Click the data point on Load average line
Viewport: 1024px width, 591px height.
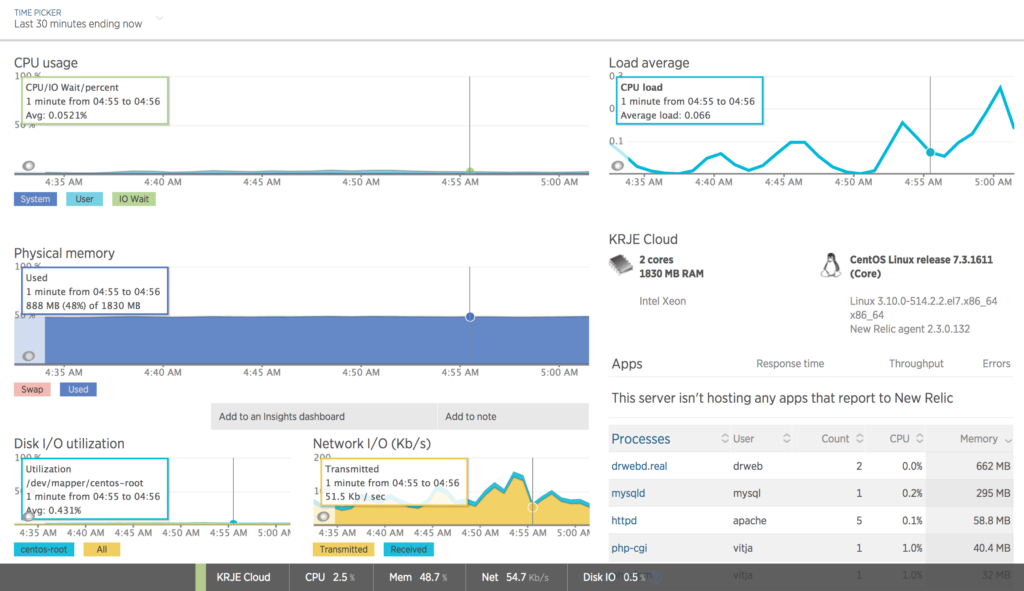(930, 152)
